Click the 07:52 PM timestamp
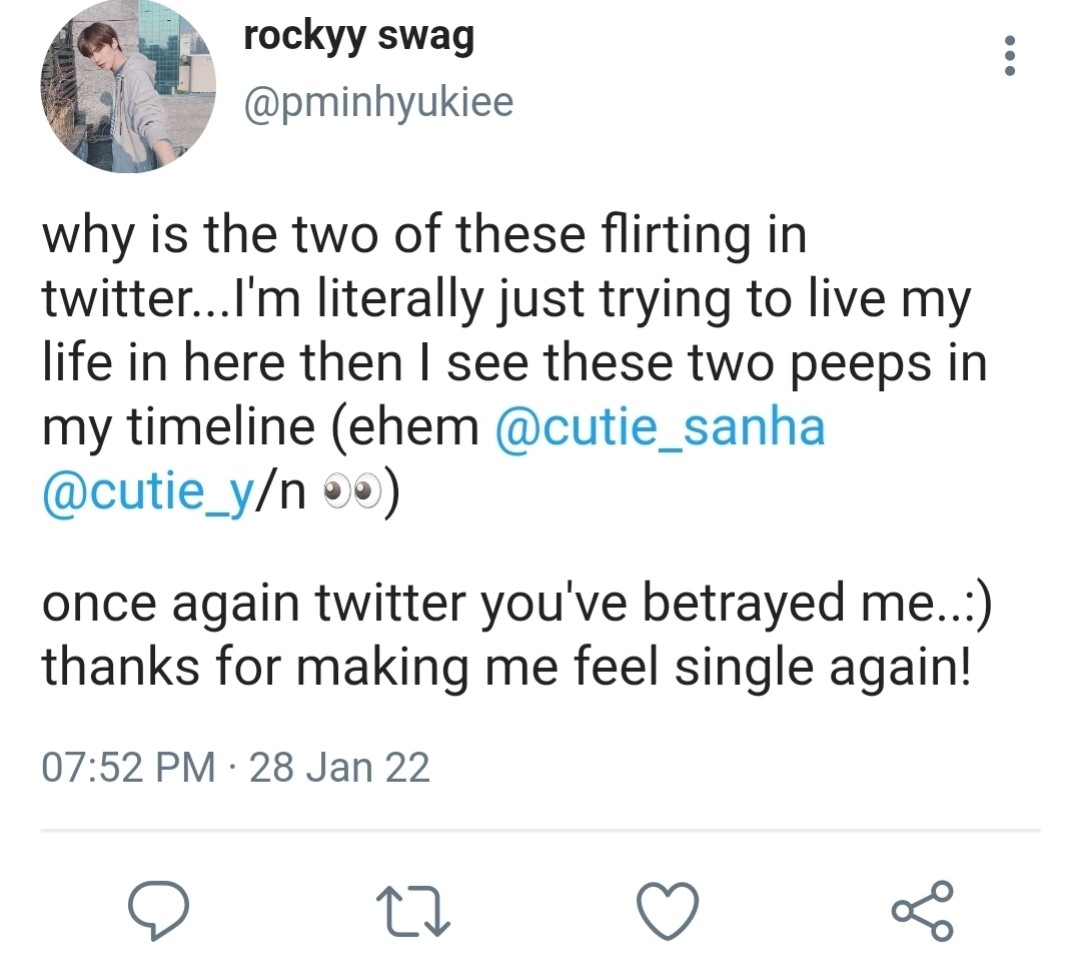This screenshot has height=956, width=1080. coord(128,767)
